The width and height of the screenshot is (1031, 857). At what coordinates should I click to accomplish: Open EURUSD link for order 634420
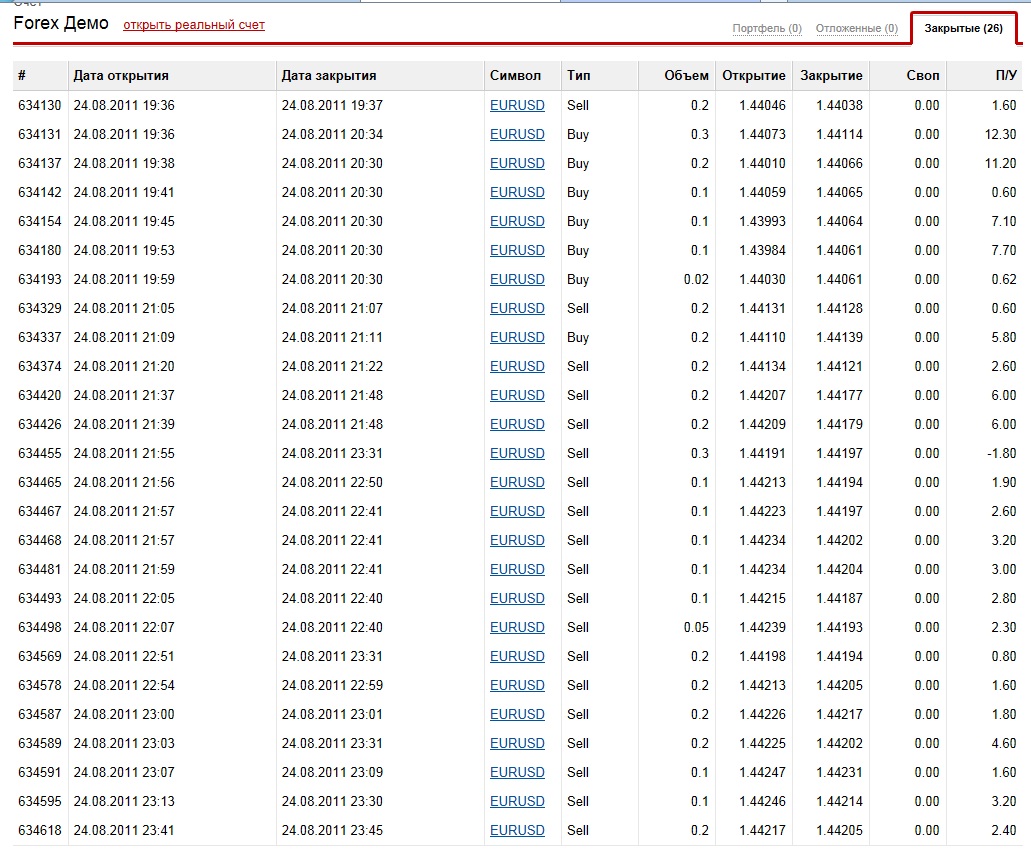coord(517,395)
